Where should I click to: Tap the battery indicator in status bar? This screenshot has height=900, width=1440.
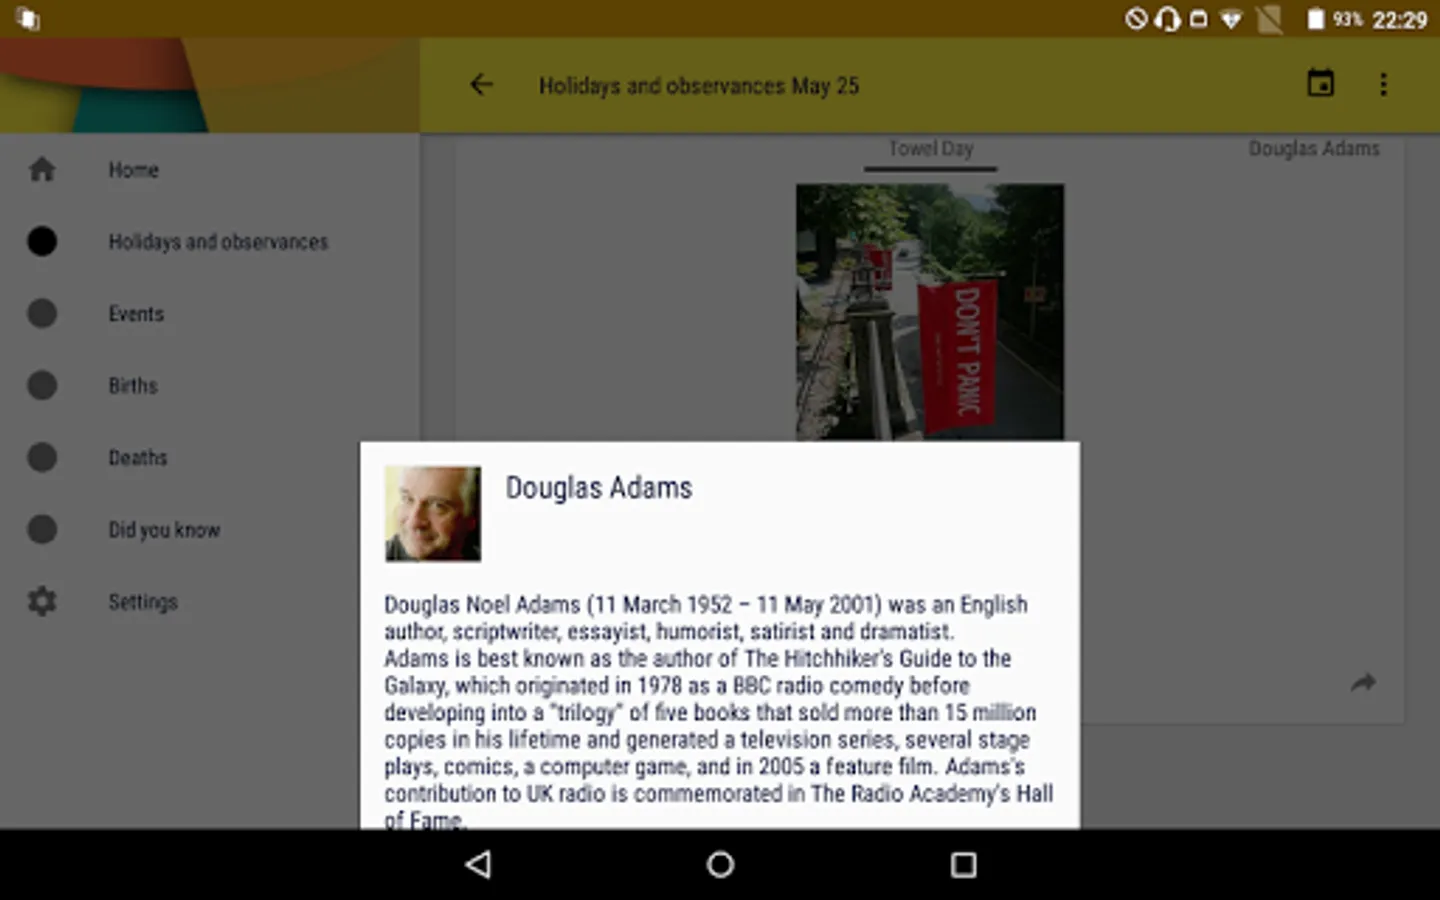[1315, 19]
